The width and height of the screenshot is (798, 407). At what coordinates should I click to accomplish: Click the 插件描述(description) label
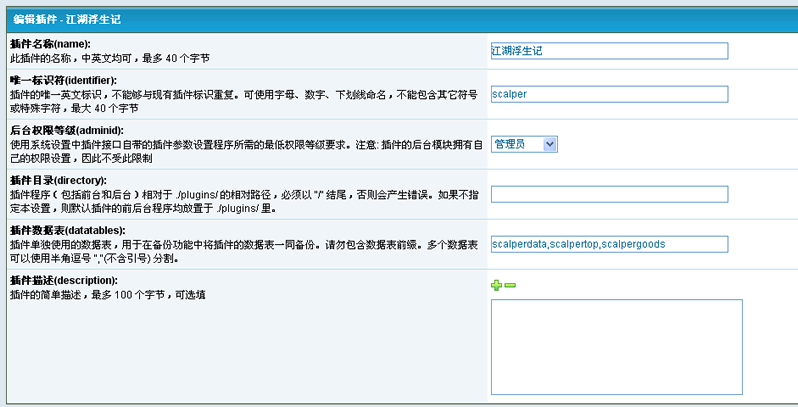click(x=64, y=280)
